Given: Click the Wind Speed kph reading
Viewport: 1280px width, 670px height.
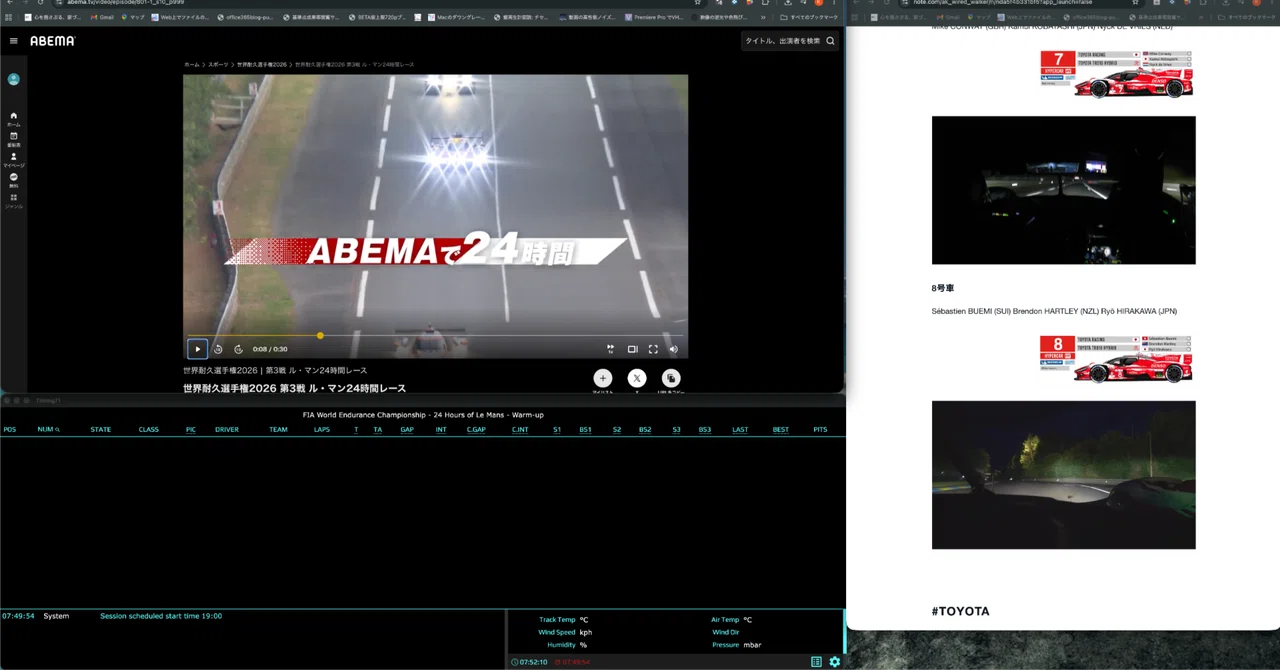Looking at the screenshot, I should pyautogui.click(x=586, y=632).
